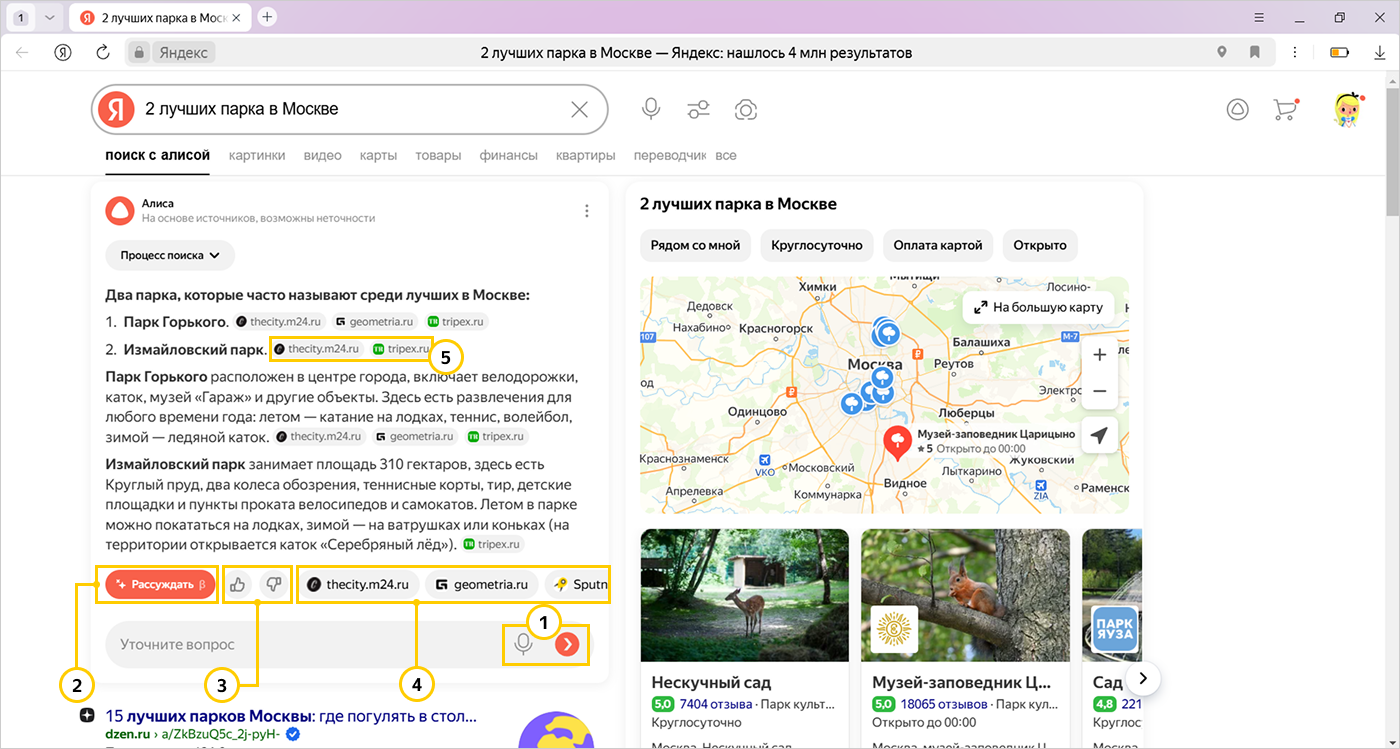This screenshot has width=1400, height=749.
Task: Open the shopping cart icon
Action: 1284,110
